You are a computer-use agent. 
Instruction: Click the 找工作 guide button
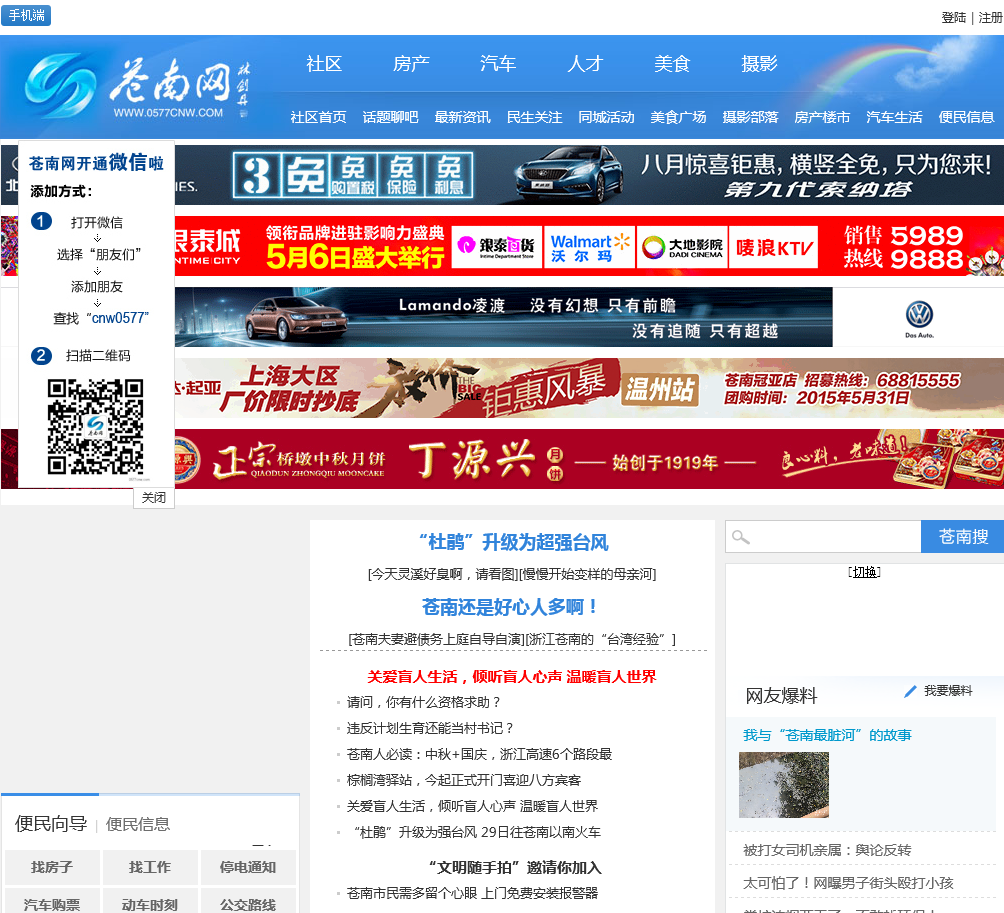click(150, 867)
